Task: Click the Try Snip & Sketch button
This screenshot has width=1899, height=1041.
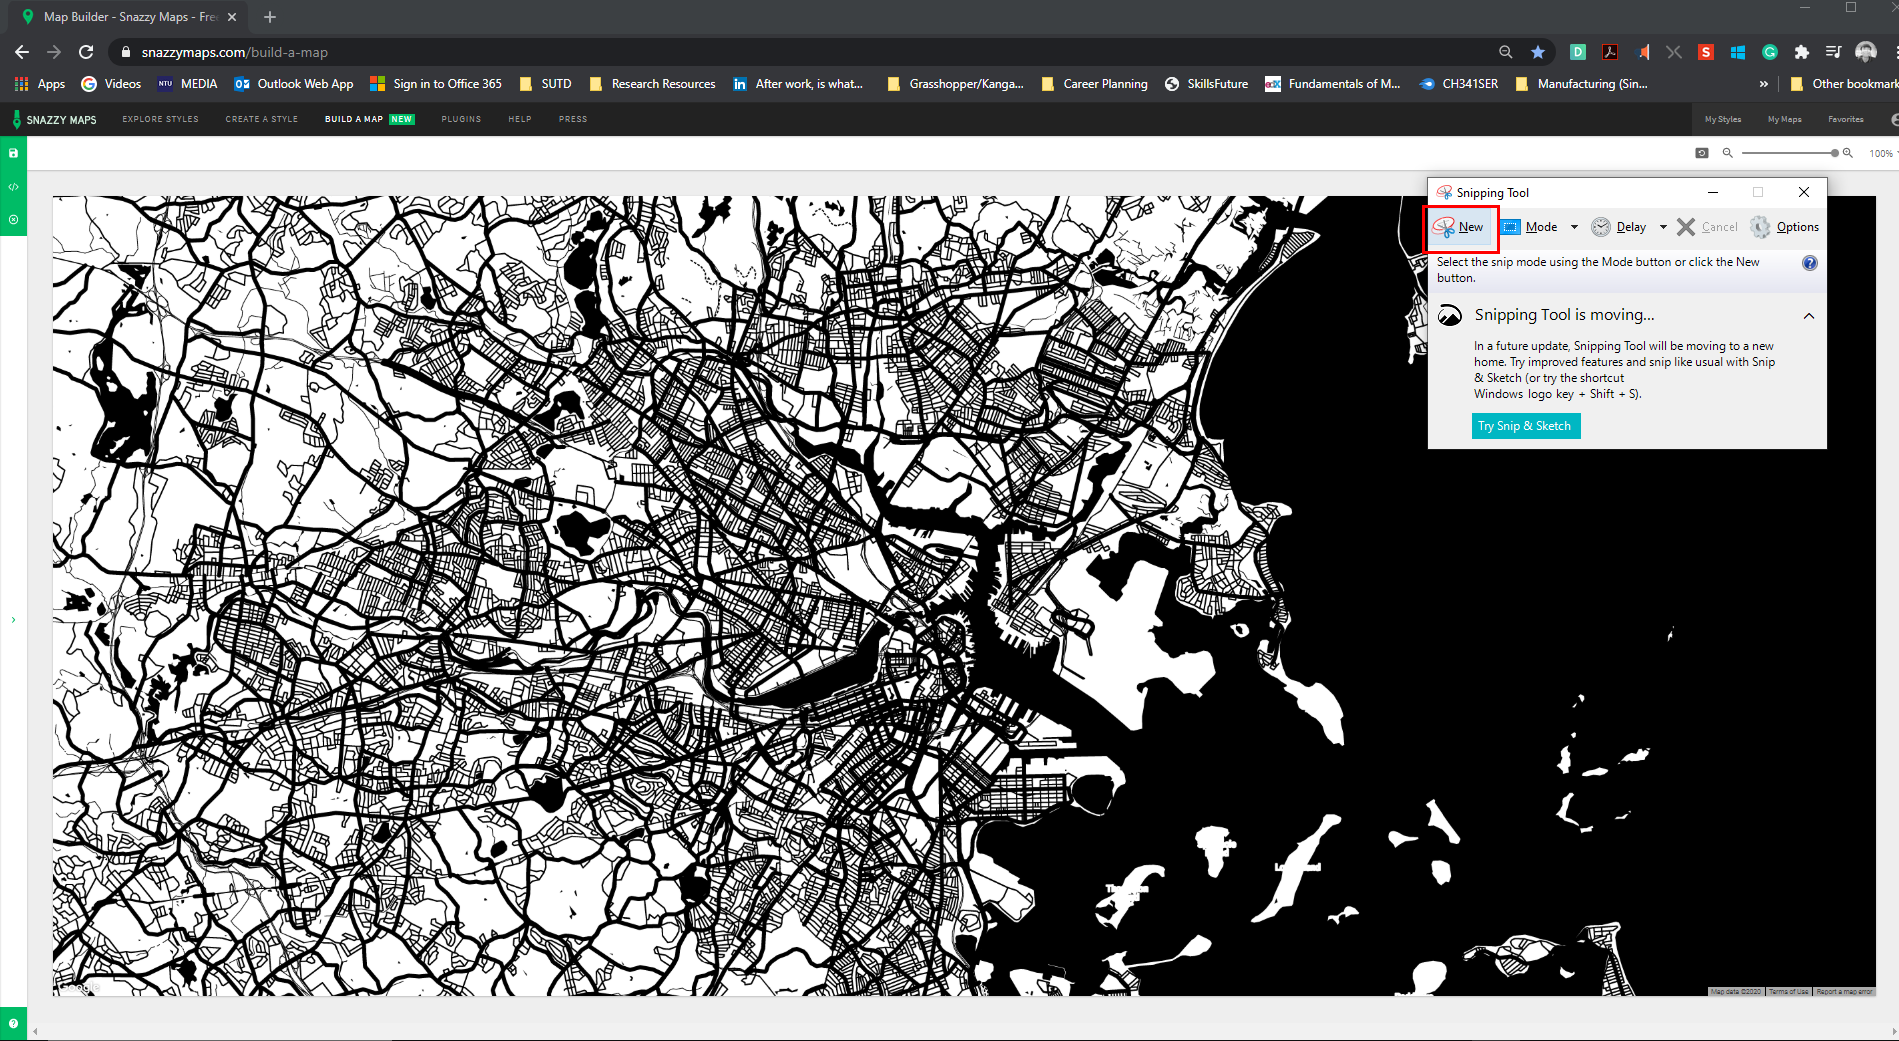Action: pos(1525,426)
